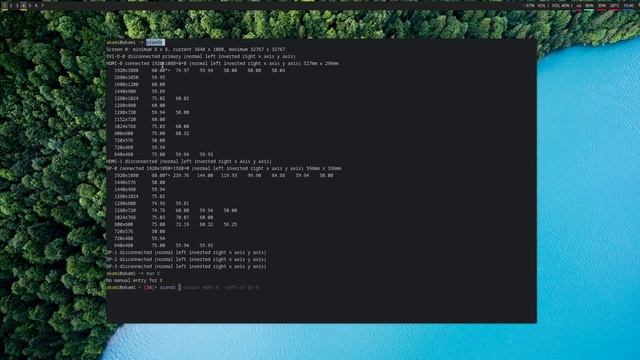
Task: Click the 1280x800 resolution row
Action: (x=151, y=203)
